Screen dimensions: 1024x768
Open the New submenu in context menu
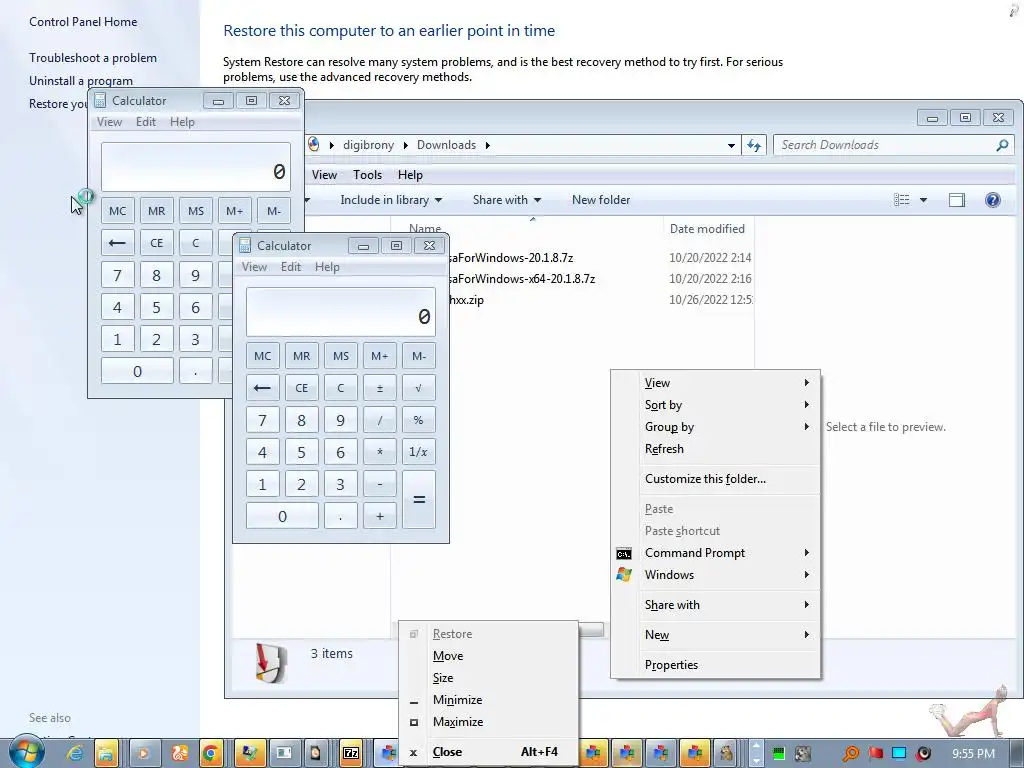pyautogui.click(x=715, y=635)
